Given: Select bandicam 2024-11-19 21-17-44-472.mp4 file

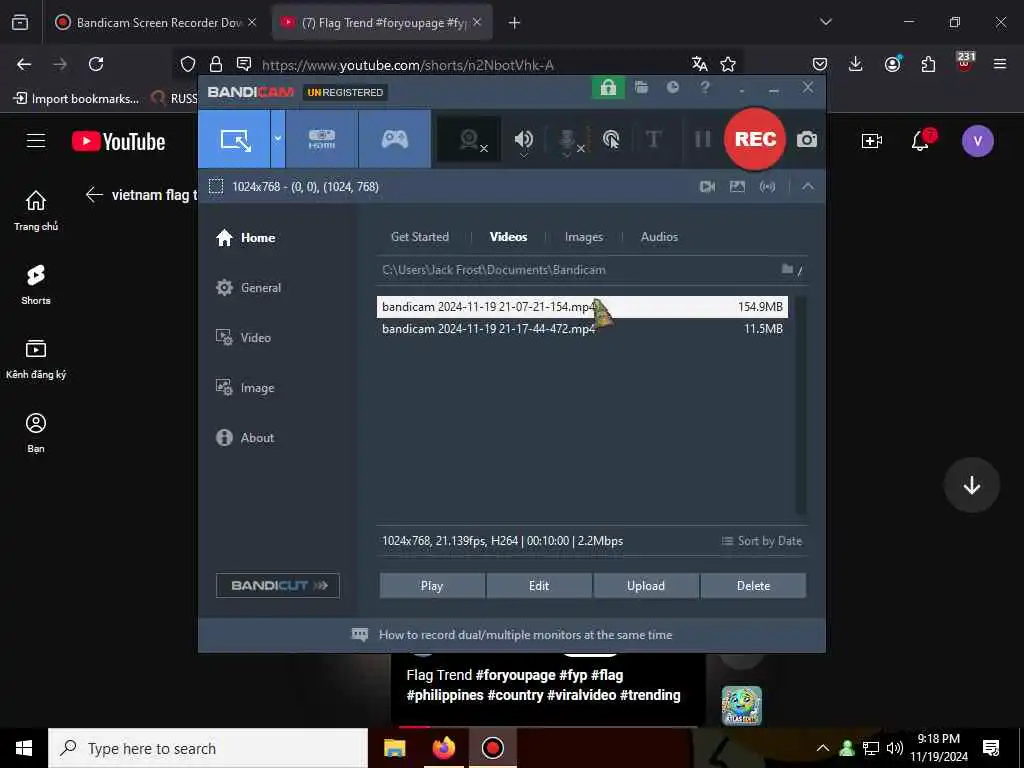Looking at the screenshot, I should [x=582, y=329].
